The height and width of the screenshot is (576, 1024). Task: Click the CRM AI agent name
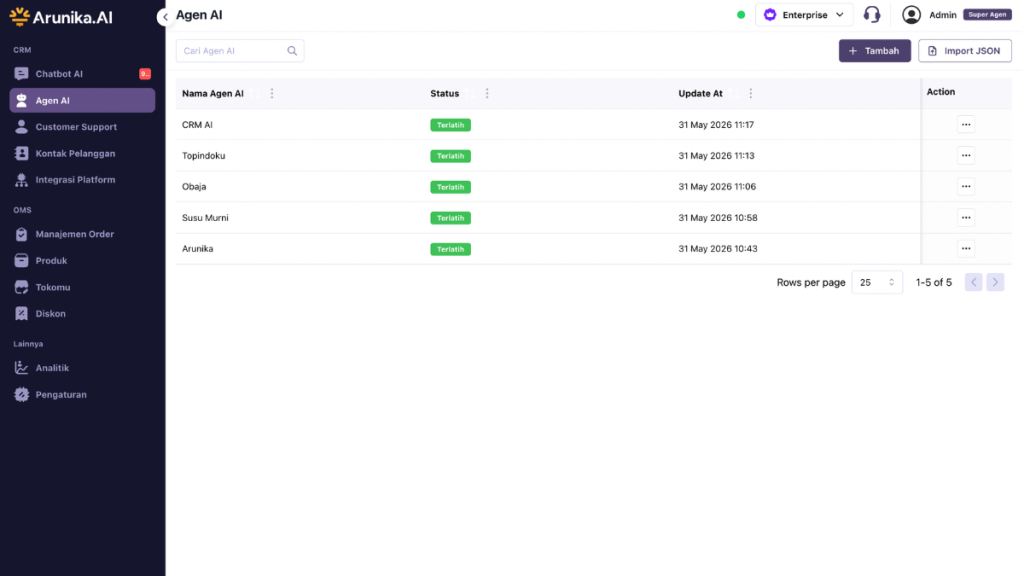click(197, 125)
